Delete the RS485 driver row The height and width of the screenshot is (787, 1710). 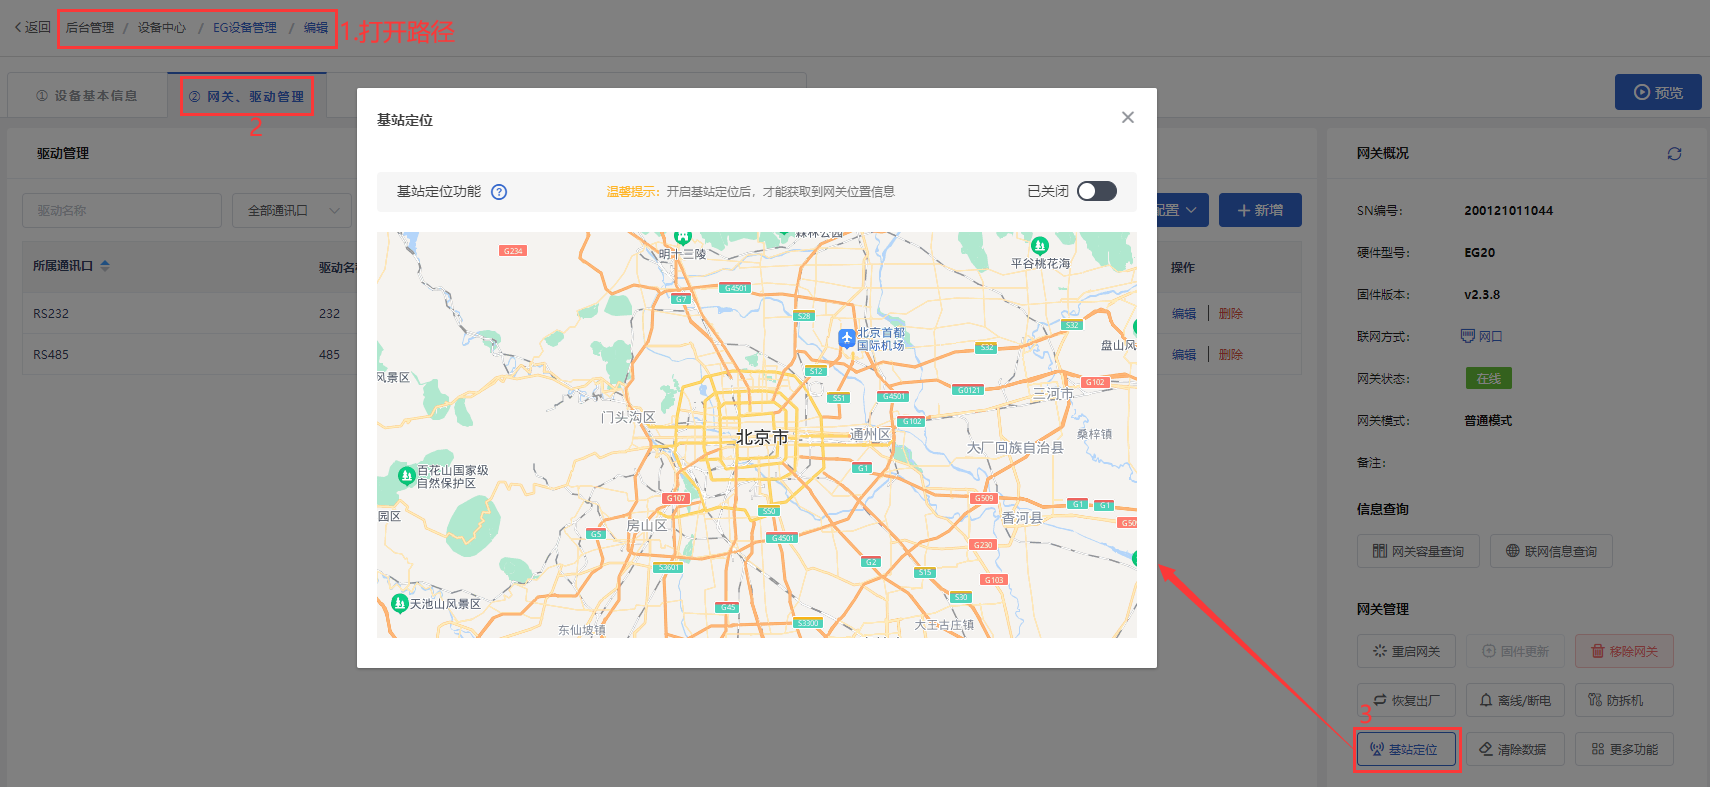(1231, 355)
